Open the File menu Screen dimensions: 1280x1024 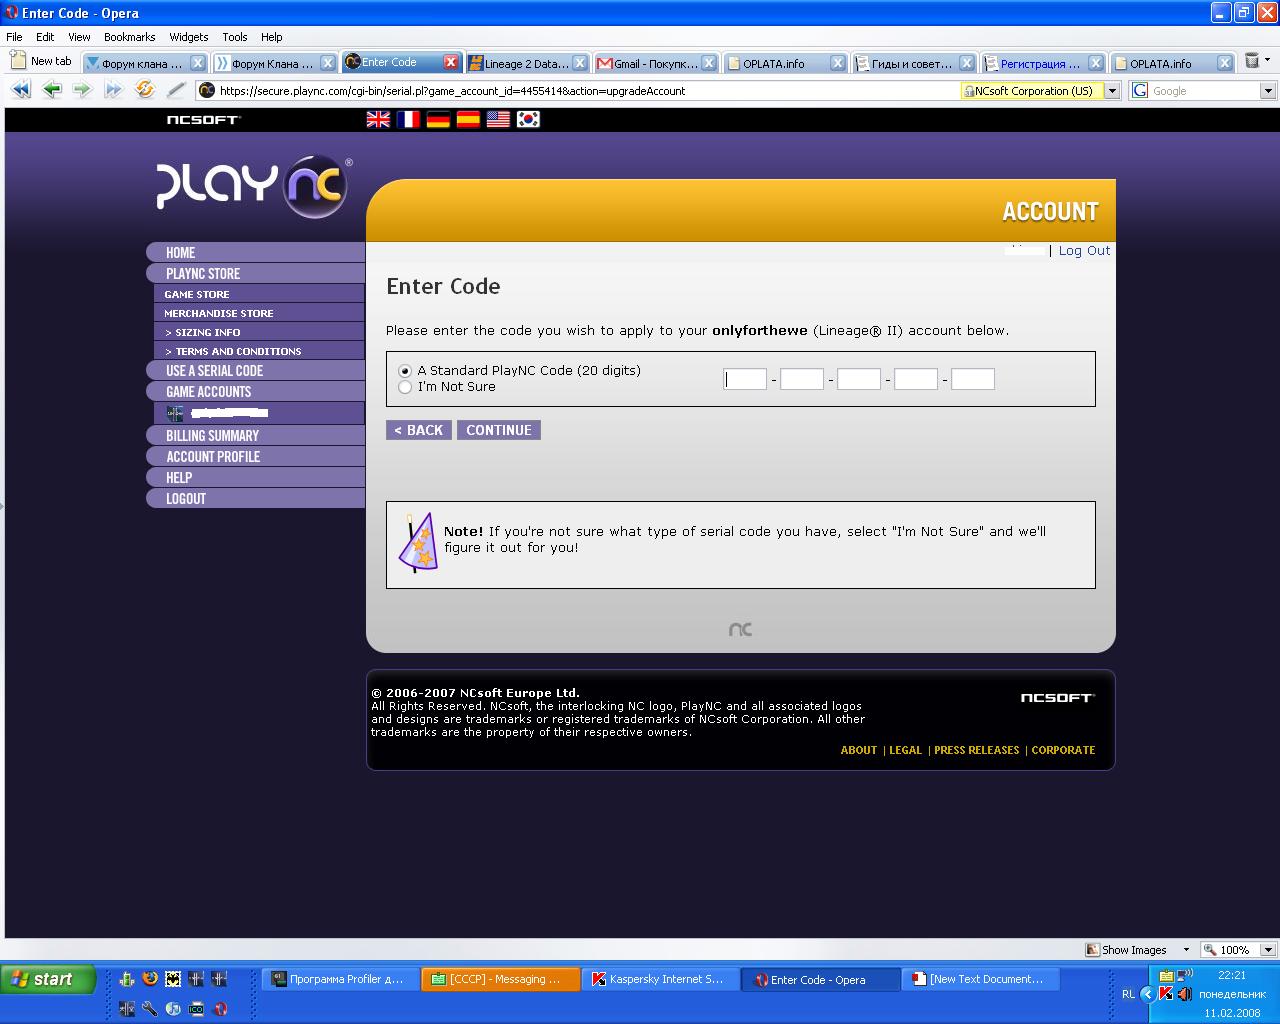click(x=14, y=37)
